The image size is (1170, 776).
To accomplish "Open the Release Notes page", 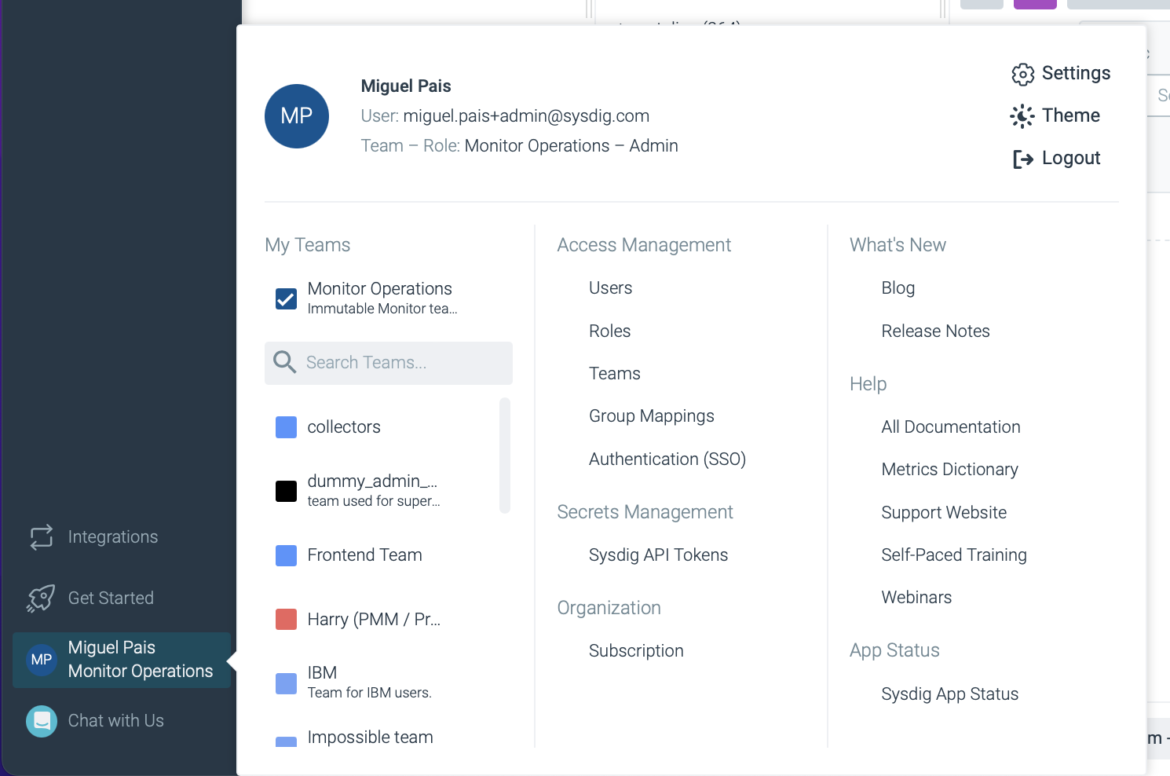I will tap(935, 330).
